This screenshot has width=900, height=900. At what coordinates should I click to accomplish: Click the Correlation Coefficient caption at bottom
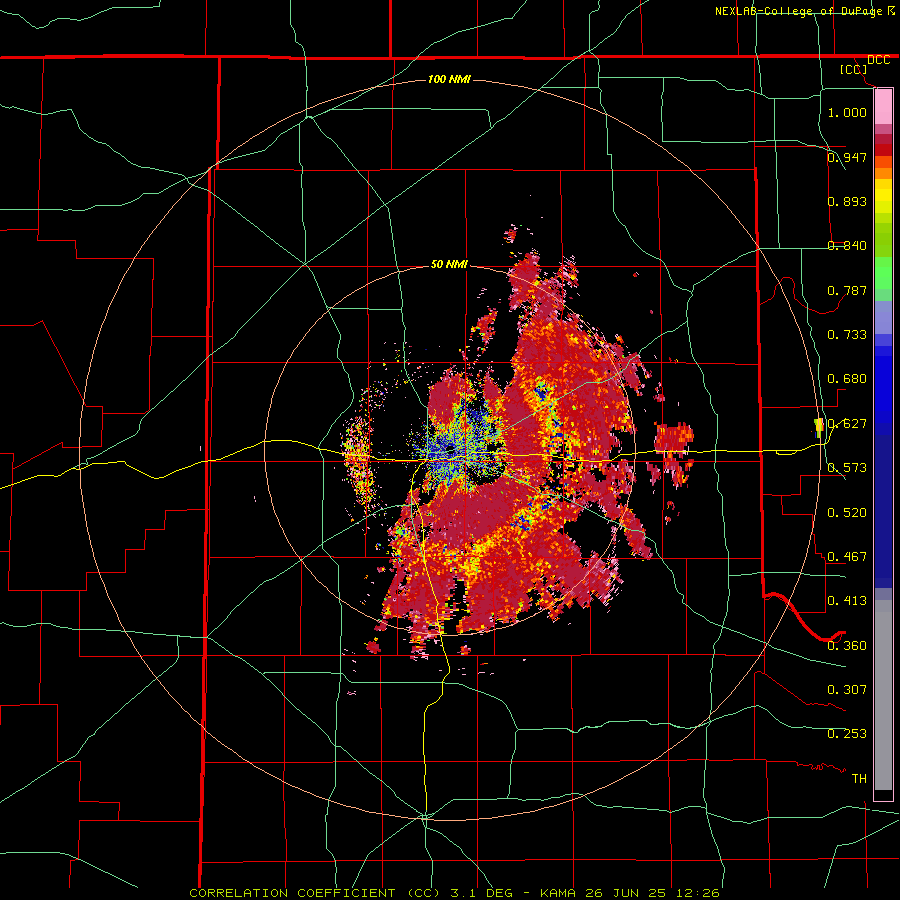click(x=454, y=893)
